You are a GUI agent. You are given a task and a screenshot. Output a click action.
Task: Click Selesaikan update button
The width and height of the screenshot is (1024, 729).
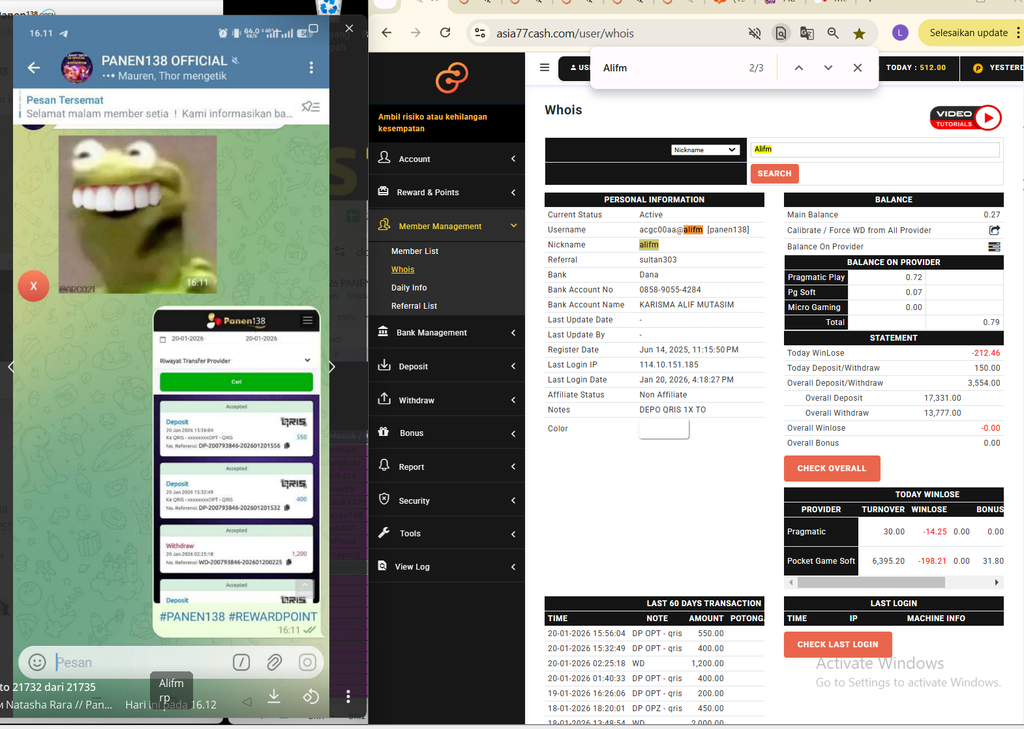pos(968,33)
